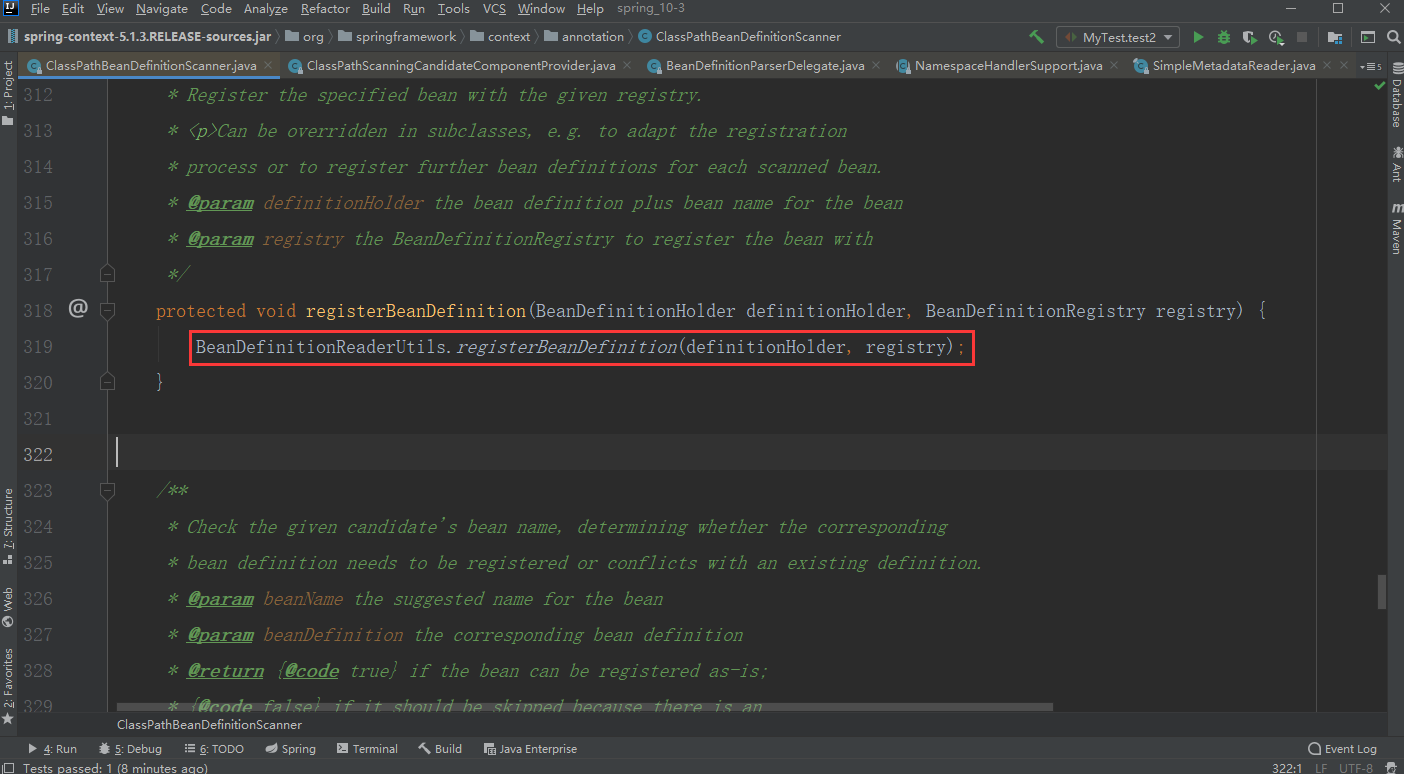Close the NamespaceHandlerSupport.java tab
Image resolution: width=1404 pixels, height=774 pixels.
pos(1112,66)
